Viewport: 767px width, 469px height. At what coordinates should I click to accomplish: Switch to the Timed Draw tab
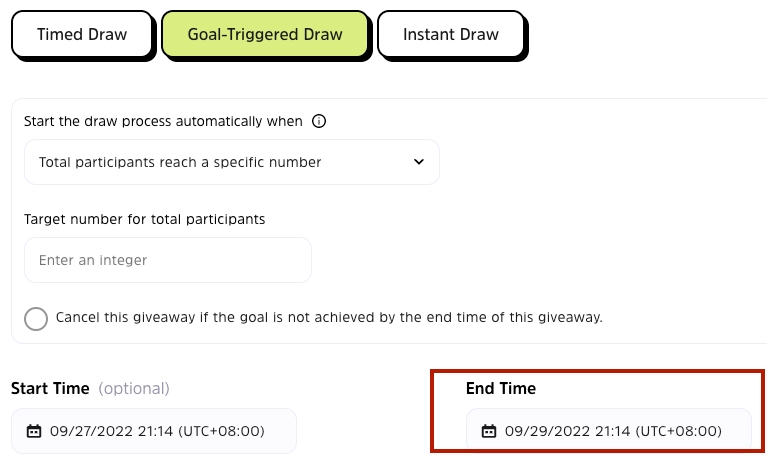point(82,35)
